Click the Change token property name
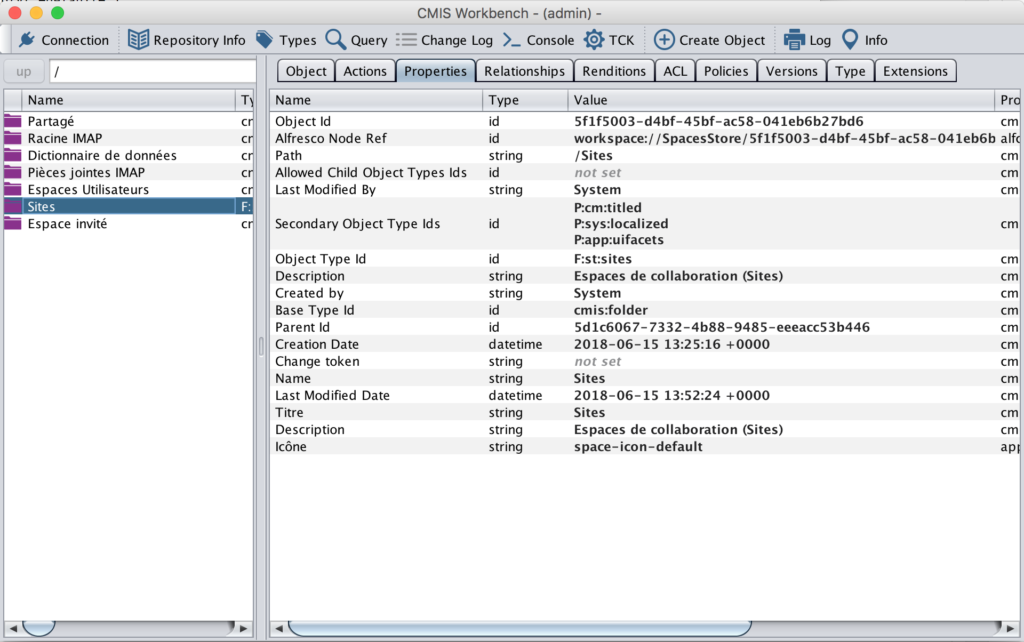Viewport: 1024px width, 642px height. (x=317, y=361)
